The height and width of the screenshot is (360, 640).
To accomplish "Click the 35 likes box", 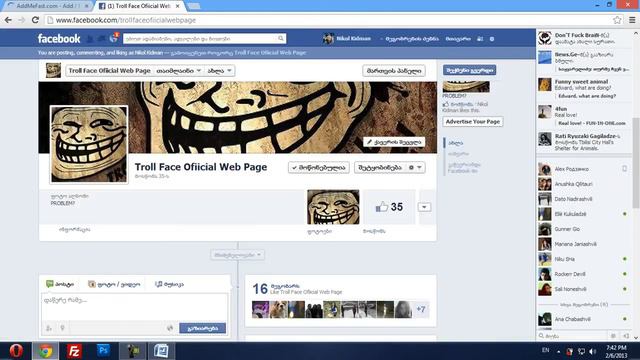I will (389, 207).
